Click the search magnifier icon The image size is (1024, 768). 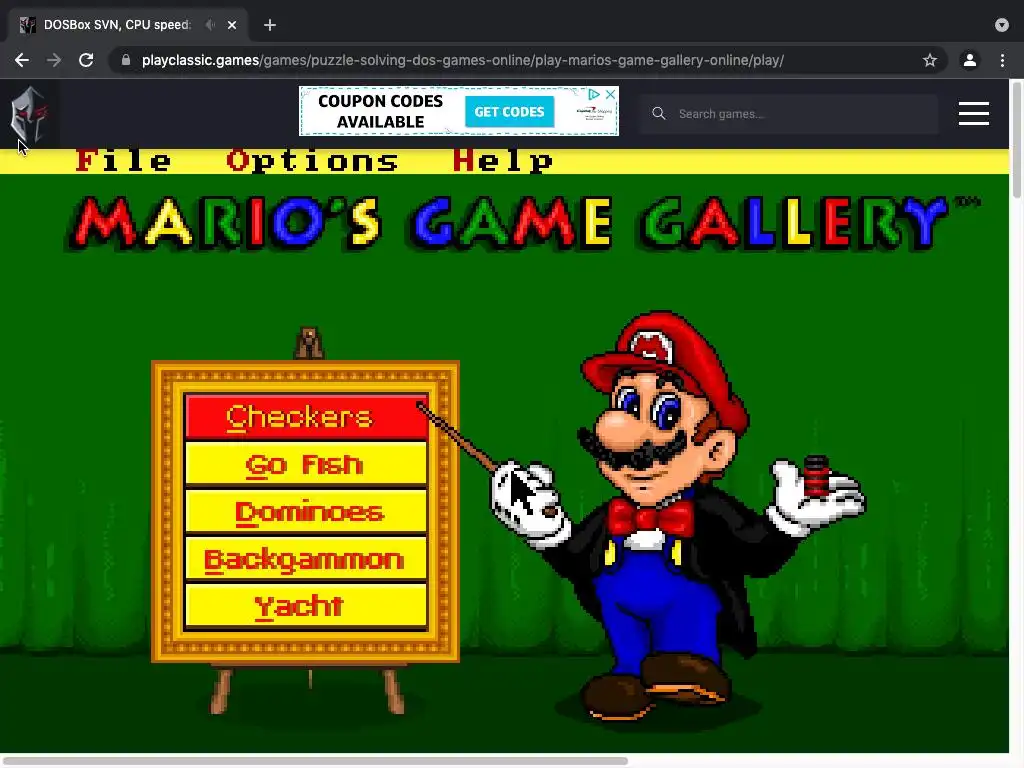(x=659, y=114)
